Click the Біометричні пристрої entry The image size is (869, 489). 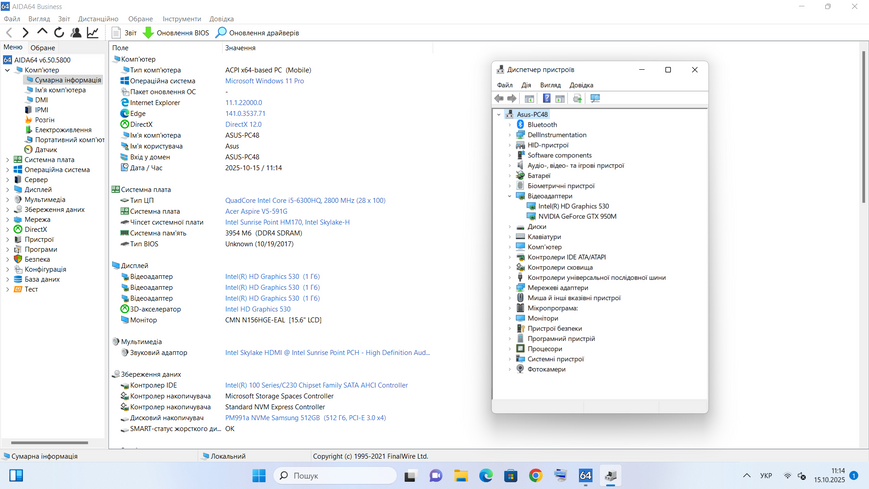pyautogui.click(x=561, y=186)
